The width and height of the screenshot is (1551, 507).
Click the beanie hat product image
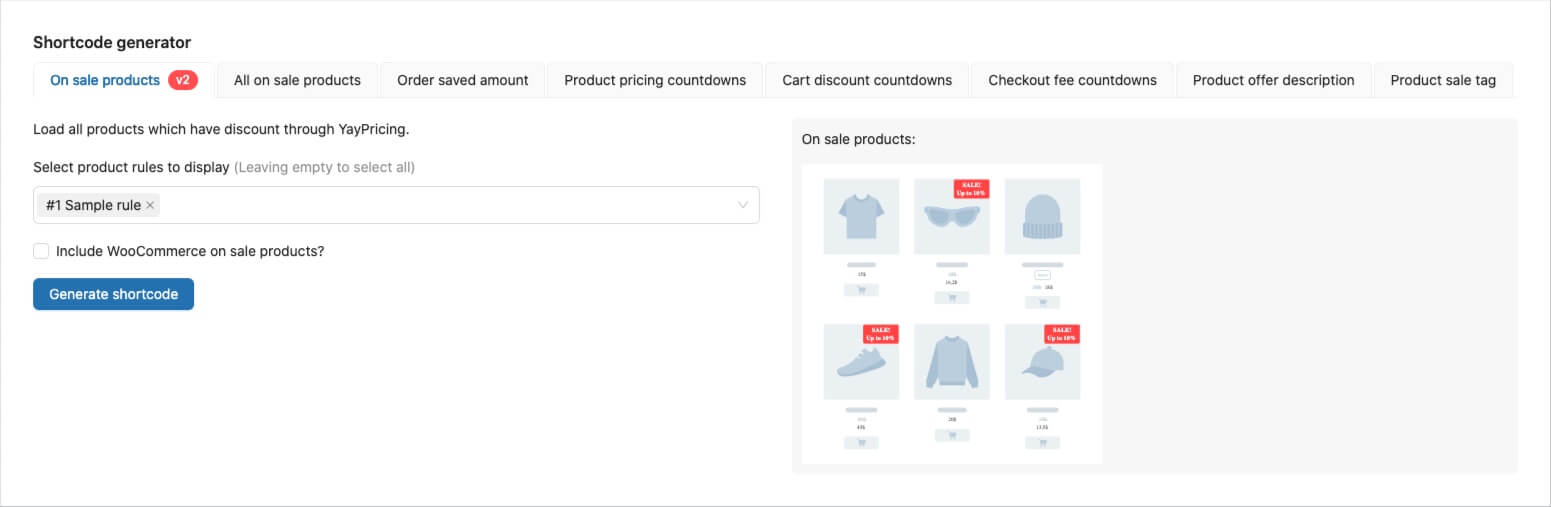[x=1042, y=216]
